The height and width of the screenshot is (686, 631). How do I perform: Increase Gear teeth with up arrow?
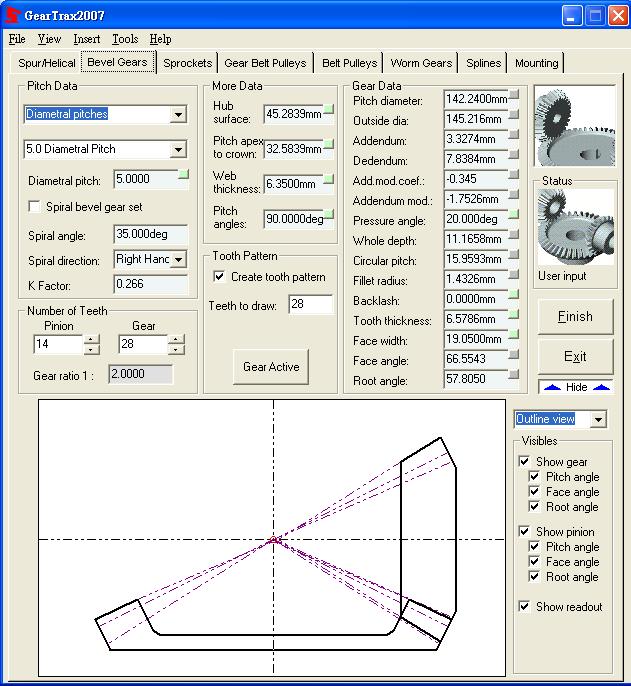pyautogui.click(x=176, y=339)
